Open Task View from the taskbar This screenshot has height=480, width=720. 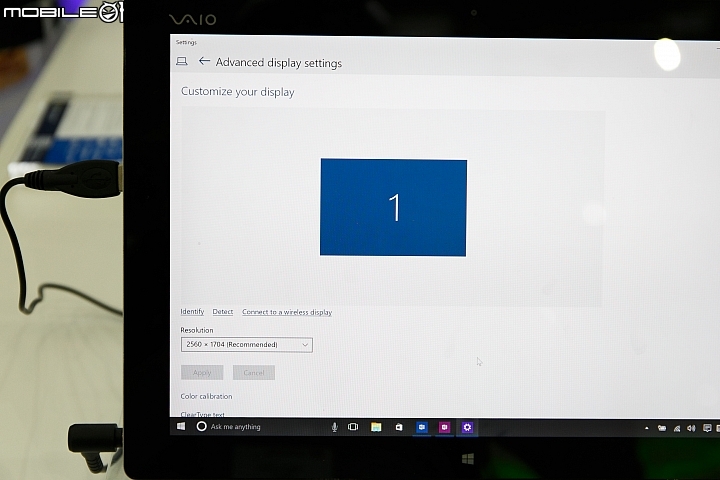tap(353, 427)
